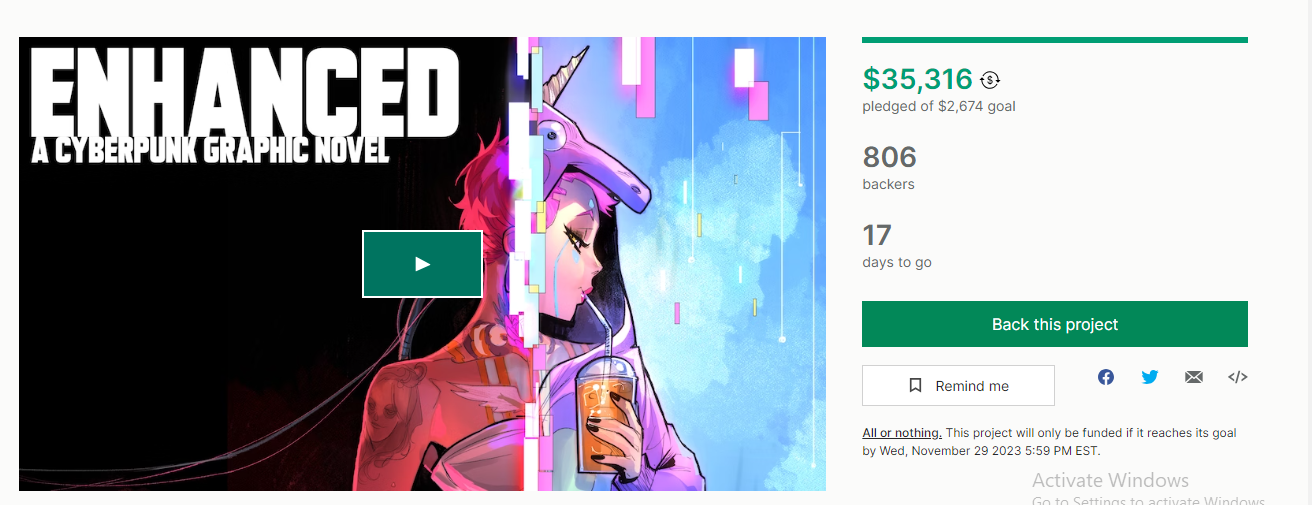
Task: Share the project on Twitter
Action: click(x=1150, y=377)
